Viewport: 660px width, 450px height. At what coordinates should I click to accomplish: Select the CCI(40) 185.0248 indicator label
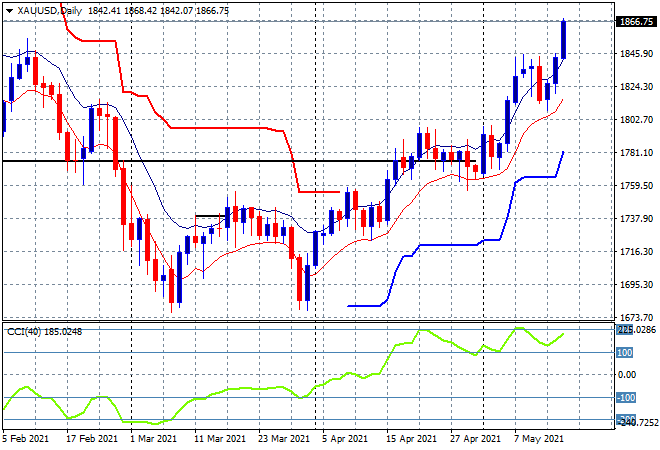(45, 332)
